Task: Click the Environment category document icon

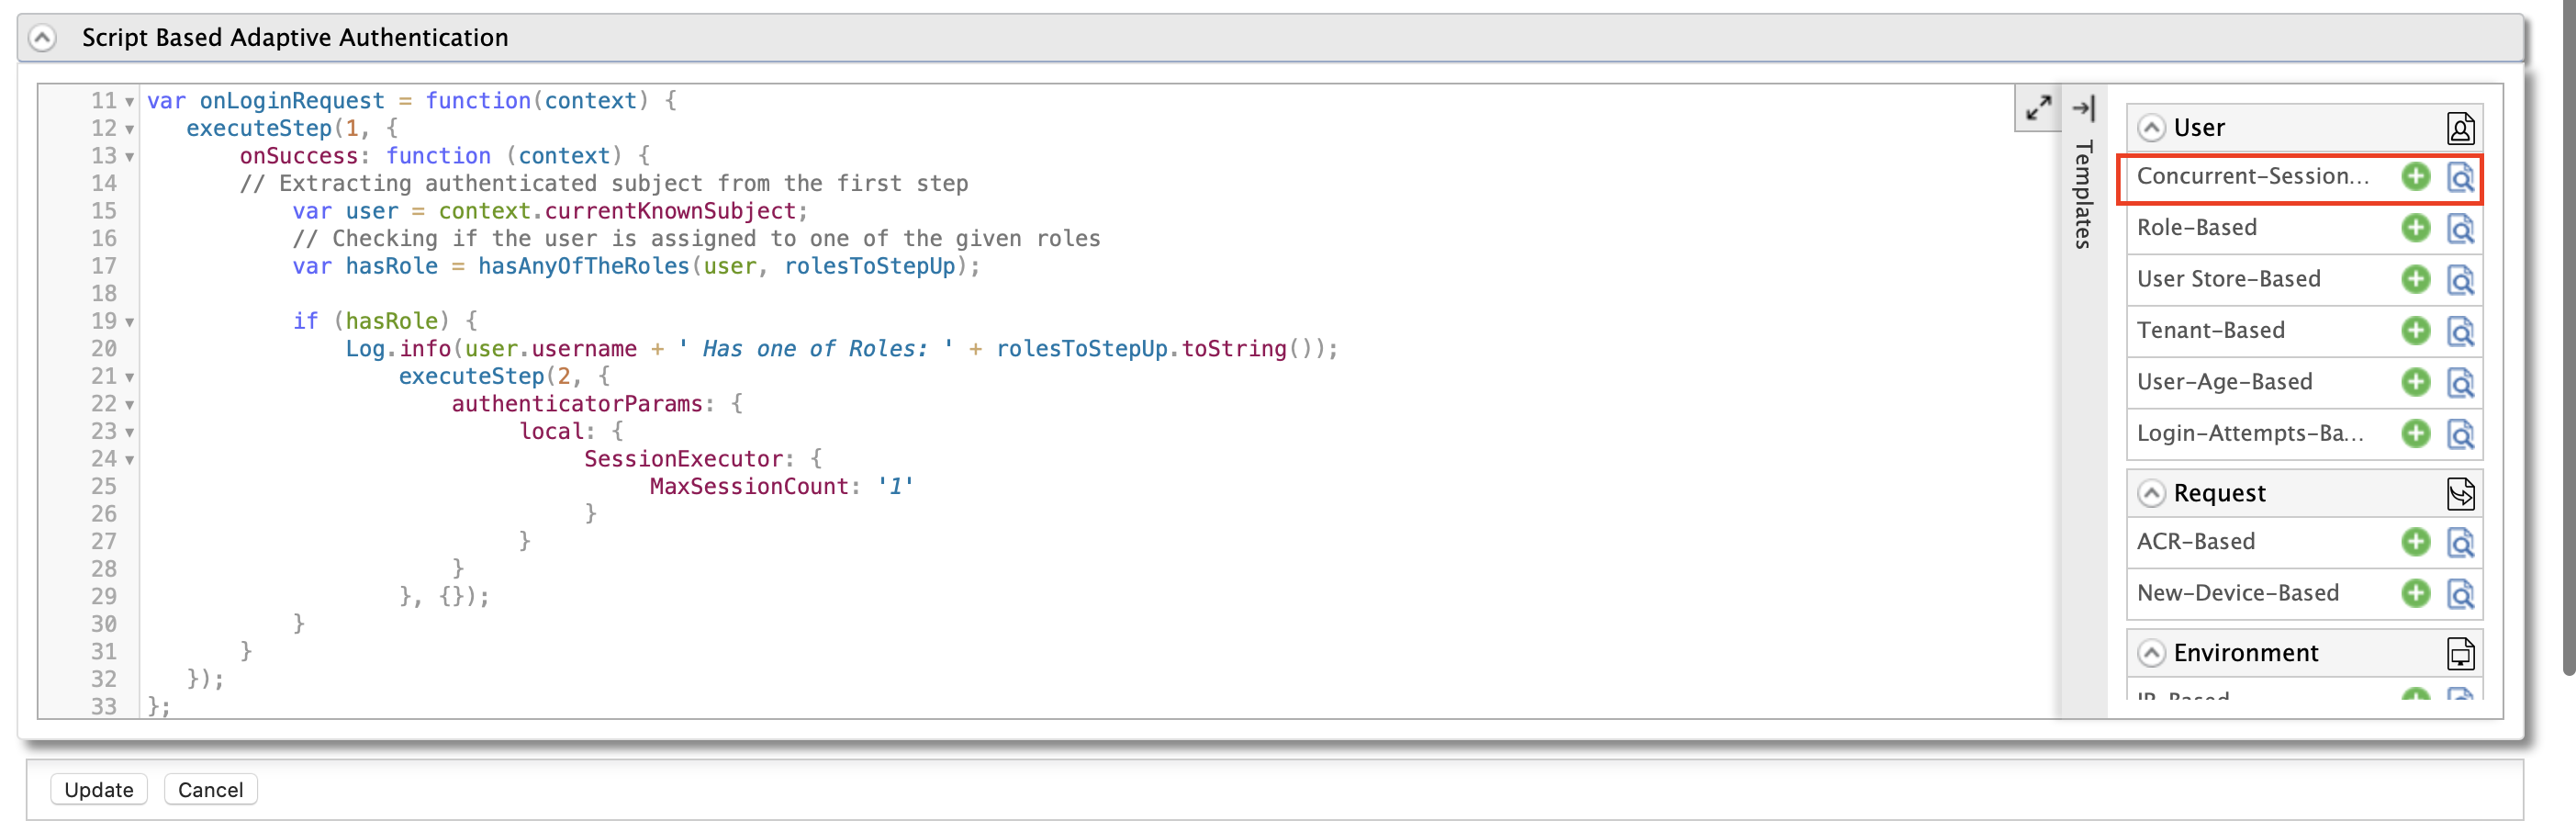Action: [x=2460, y=653]
